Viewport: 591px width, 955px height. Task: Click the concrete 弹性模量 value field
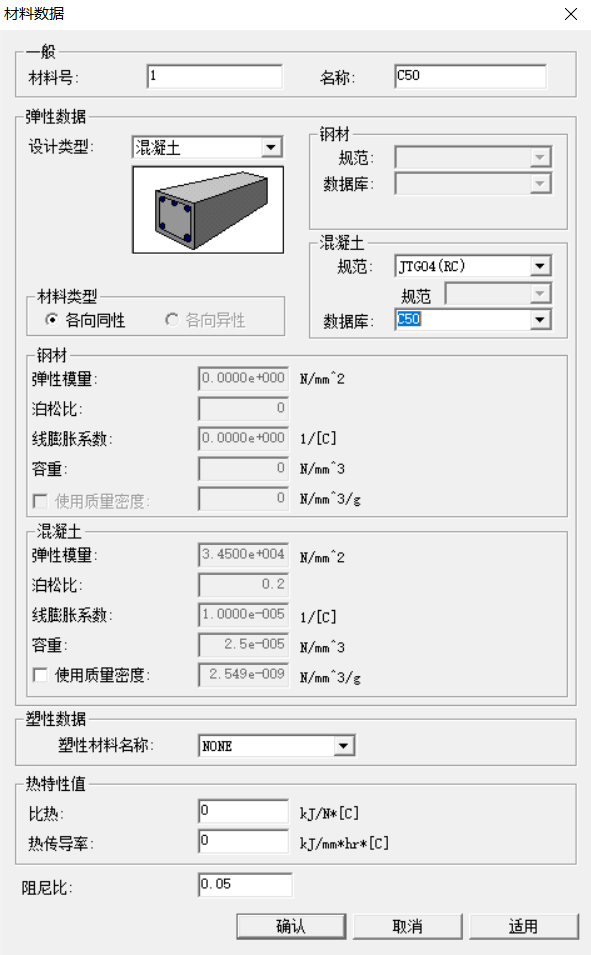pyautogui.click(x=244, y=554)
